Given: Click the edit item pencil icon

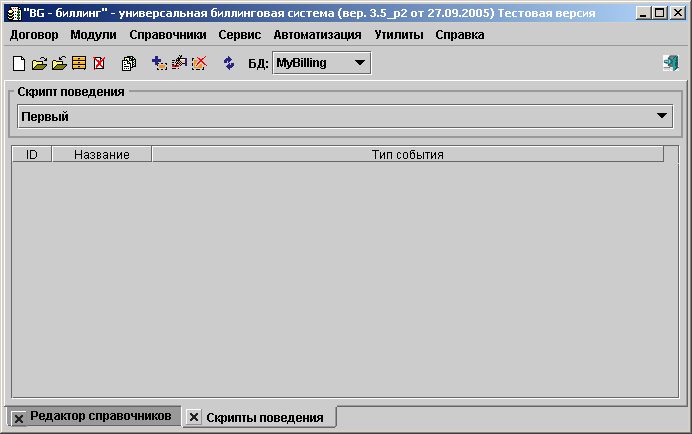Looking at the screenshot, I should pyautogui.click(x=179, y=63).
